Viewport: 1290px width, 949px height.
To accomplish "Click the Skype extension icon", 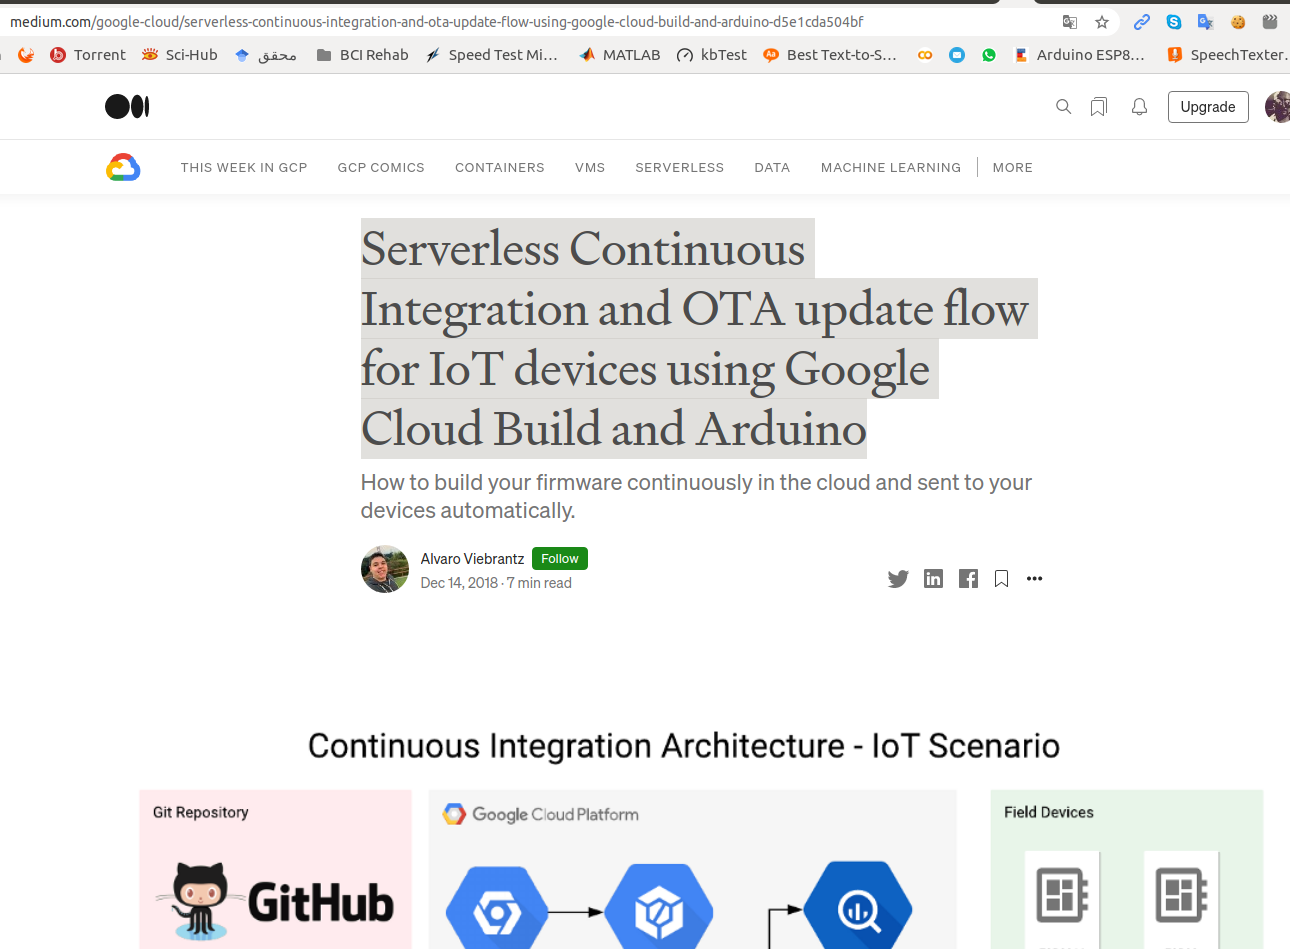I will pos(1174,22).
